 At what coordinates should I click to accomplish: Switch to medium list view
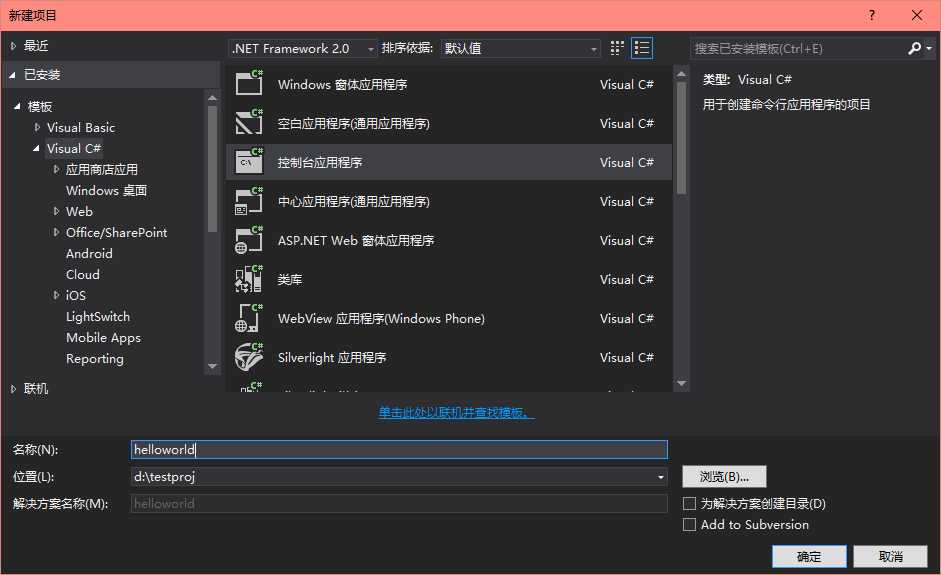pyautogui.click(x=642, y=48)
